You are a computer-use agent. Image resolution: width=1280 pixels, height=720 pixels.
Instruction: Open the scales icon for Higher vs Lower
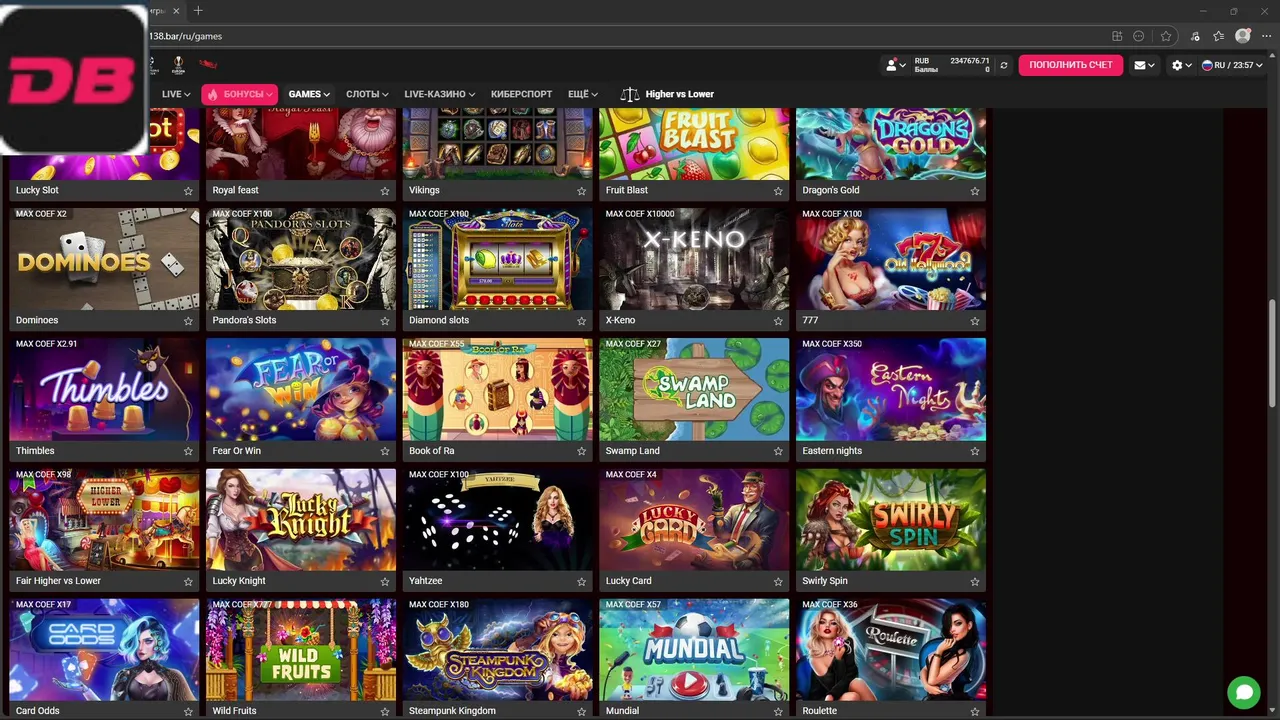tap(629, 94)
